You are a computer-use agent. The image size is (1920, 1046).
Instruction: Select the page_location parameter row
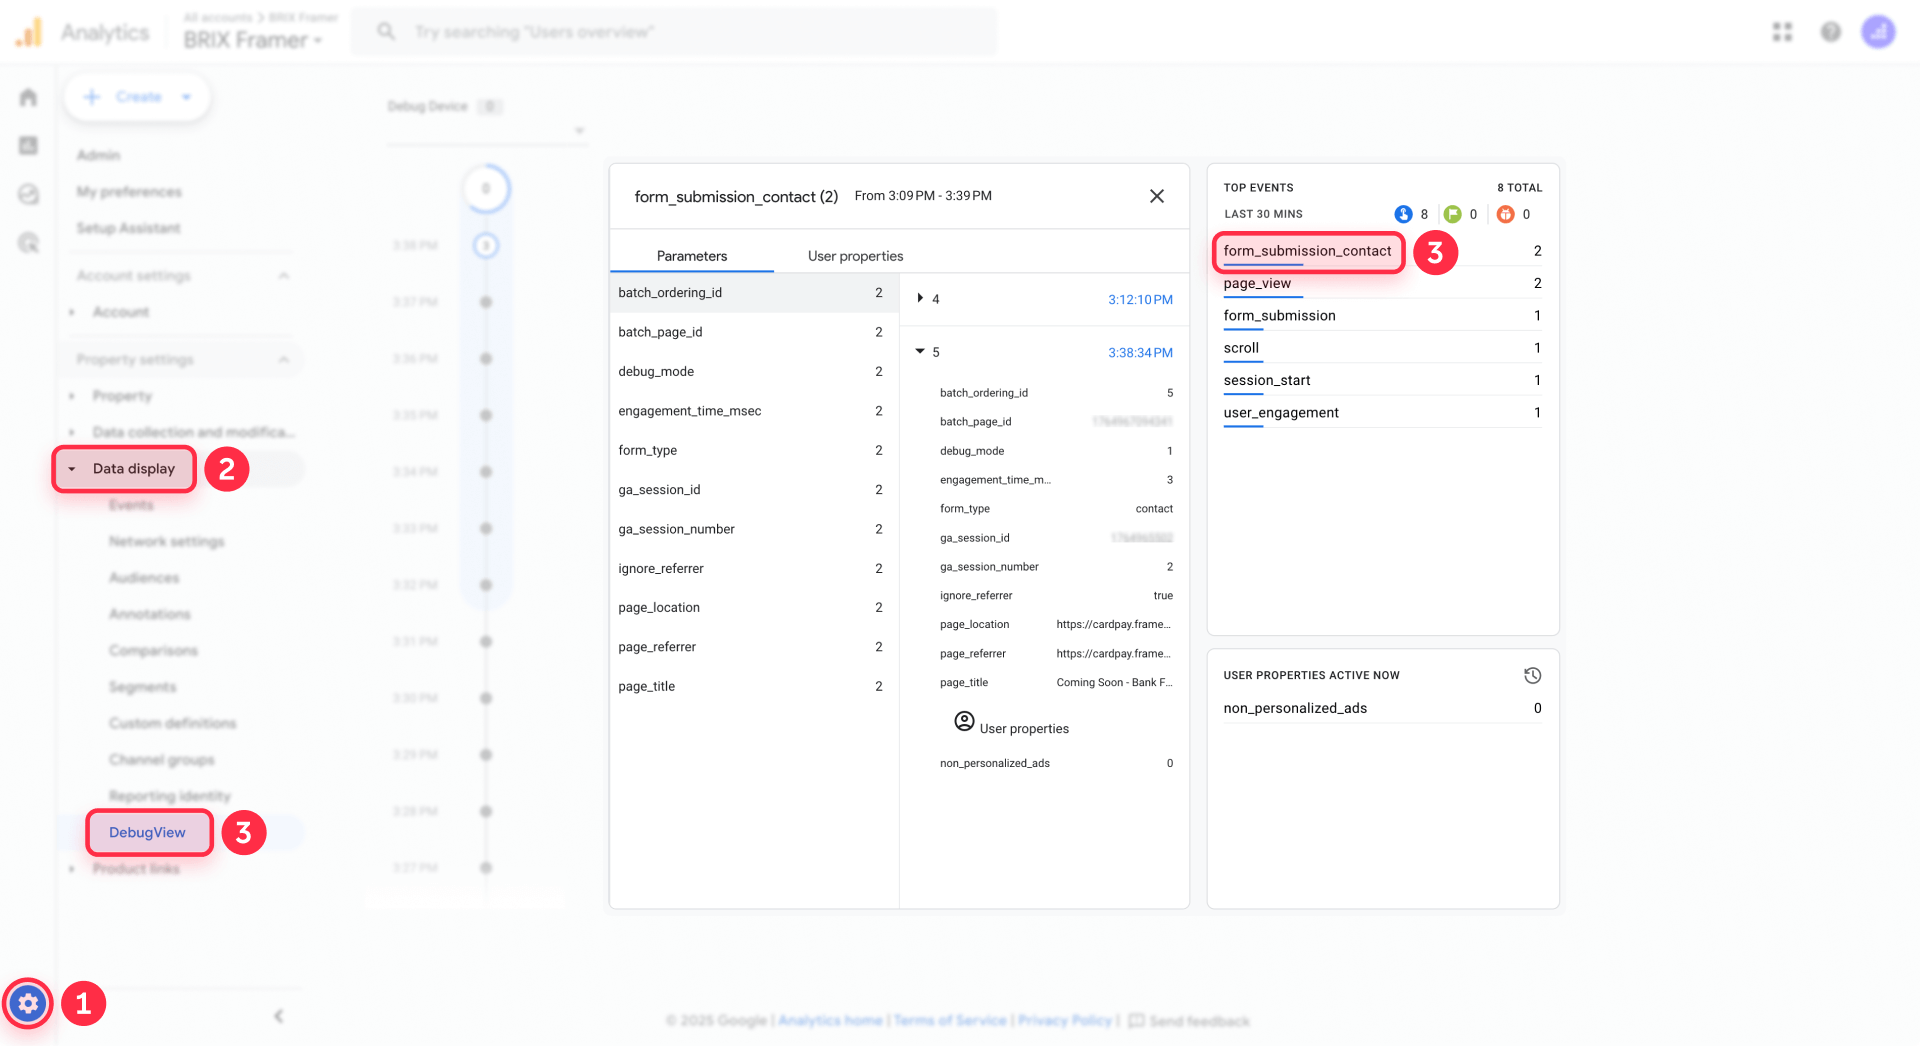[x=754, y=608]
